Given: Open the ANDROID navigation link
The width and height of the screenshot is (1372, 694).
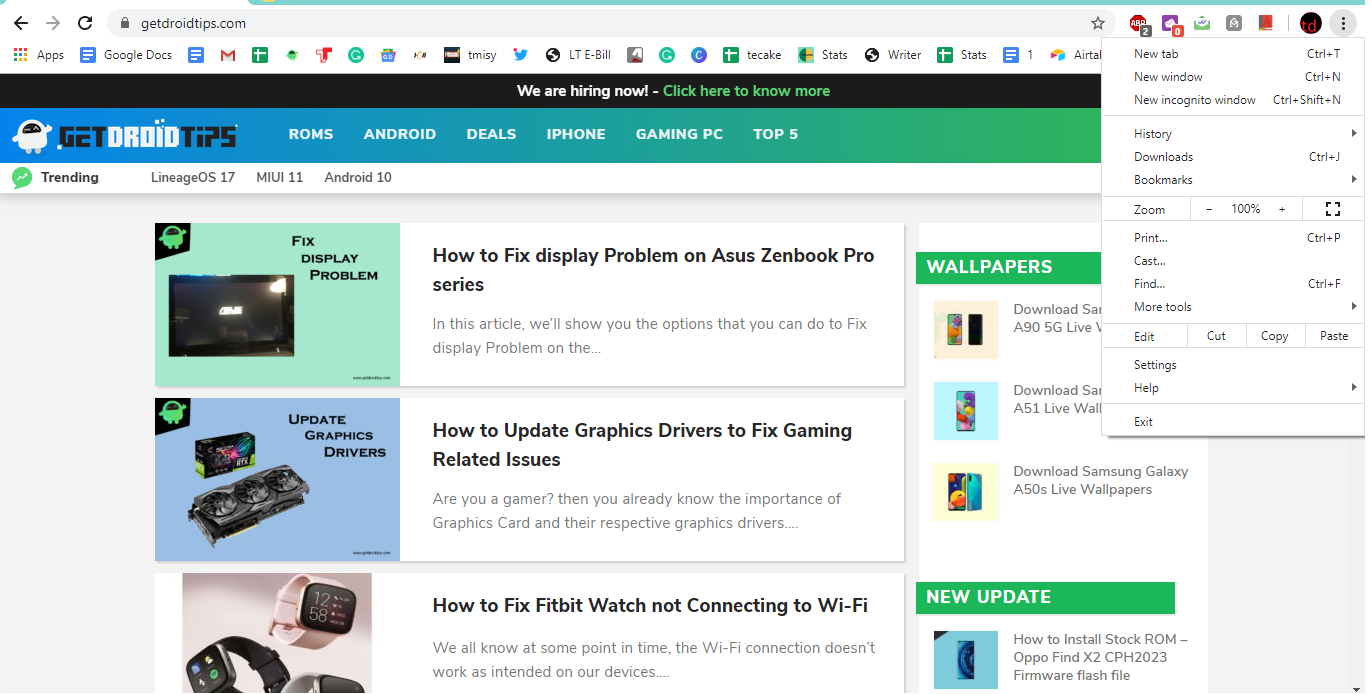Looking at the screenshot, I should (400, 134).
